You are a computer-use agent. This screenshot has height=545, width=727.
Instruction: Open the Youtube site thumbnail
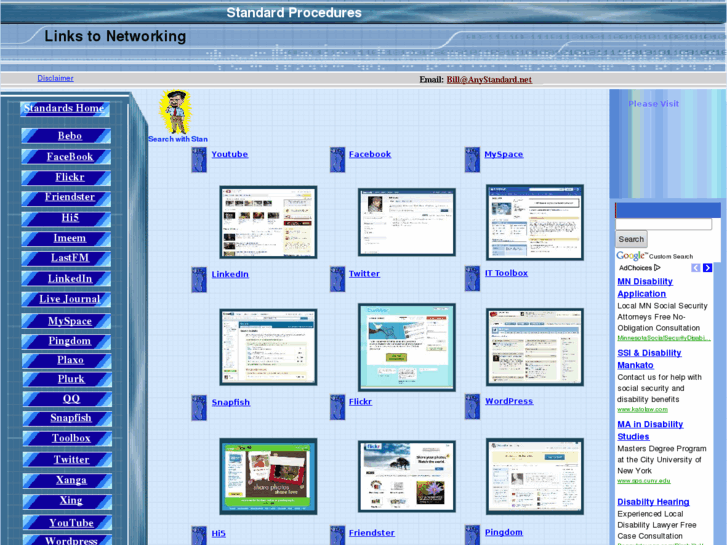tap(268, 222)
